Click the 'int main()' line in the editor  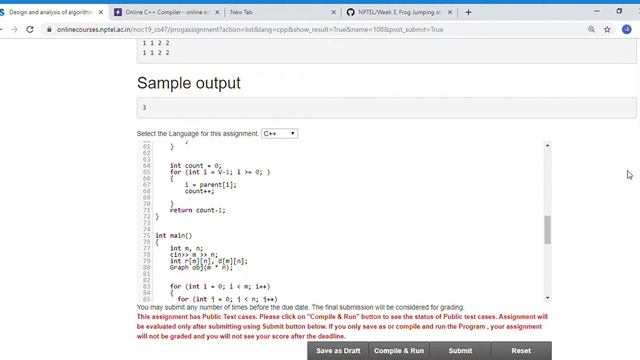[x=173, y=236]
